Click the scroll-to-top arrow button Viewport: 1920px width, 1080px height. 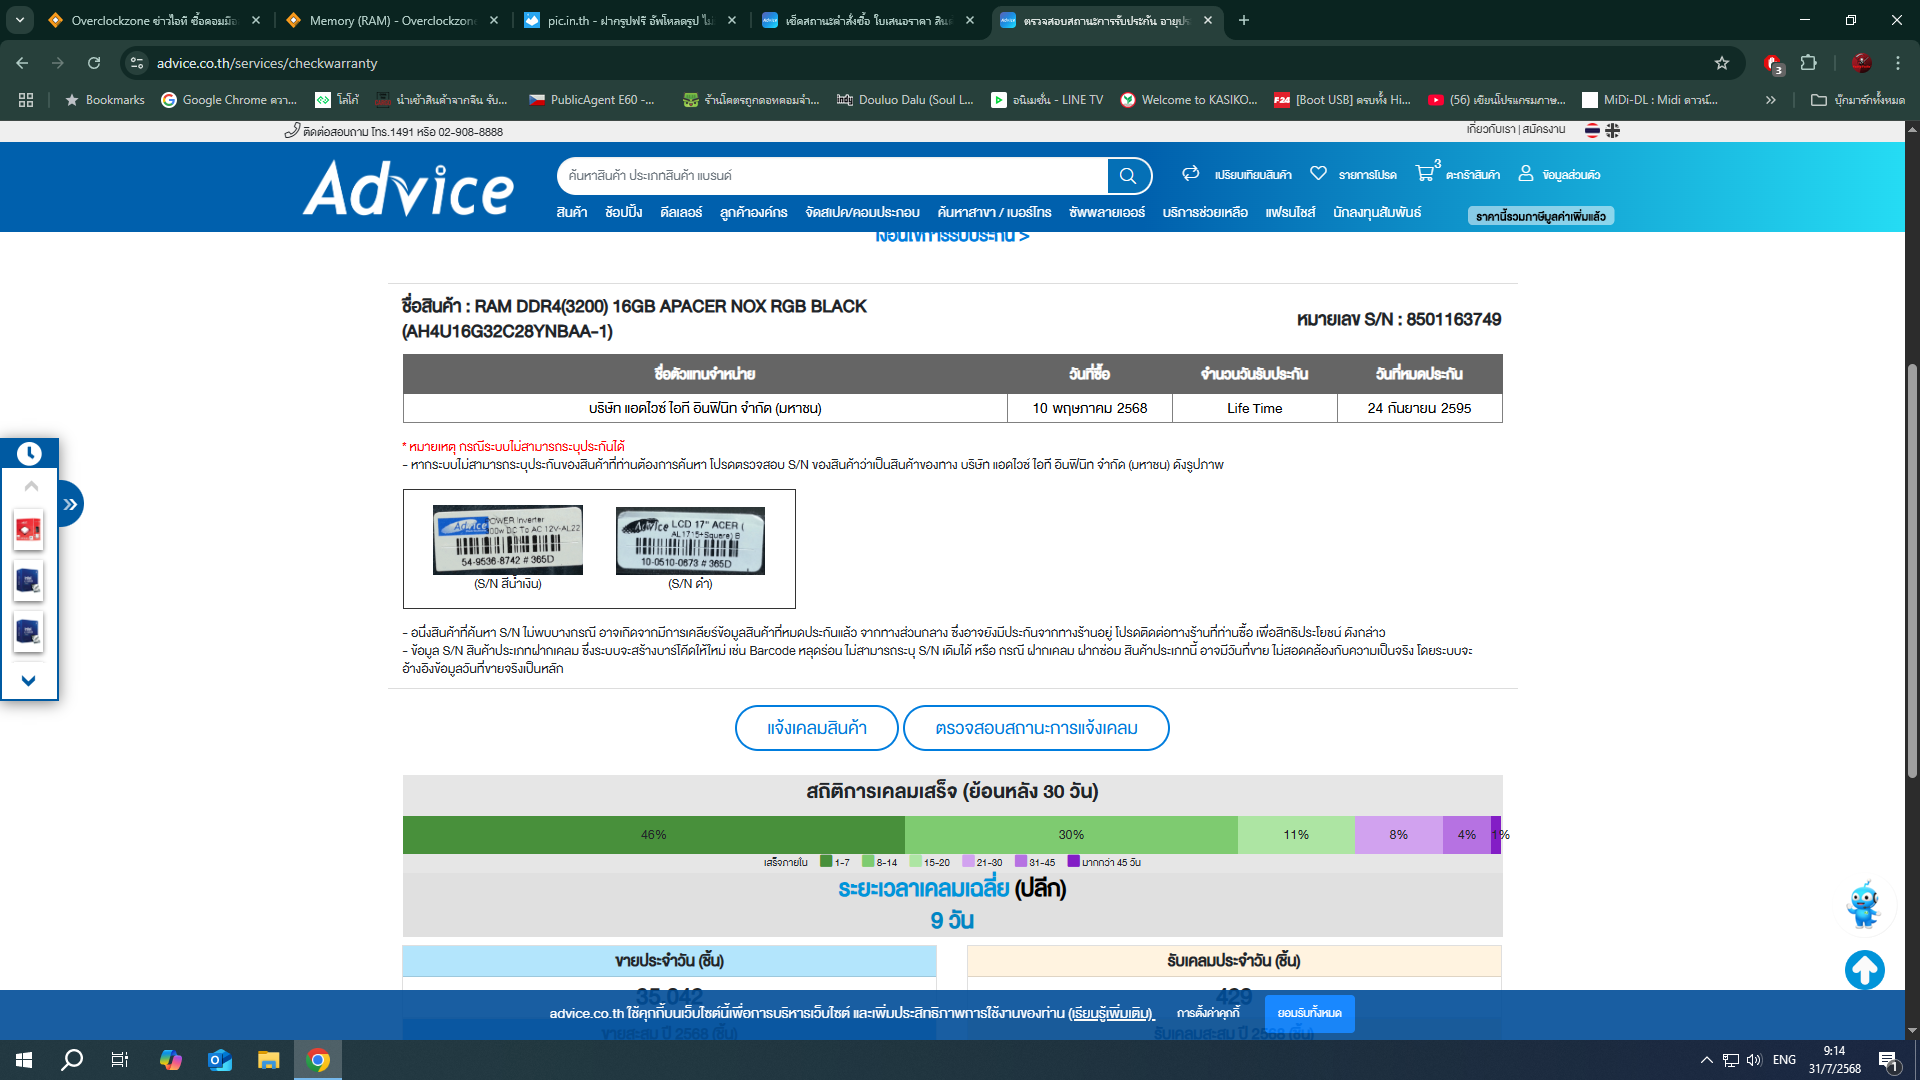(x=1864, y=969)
